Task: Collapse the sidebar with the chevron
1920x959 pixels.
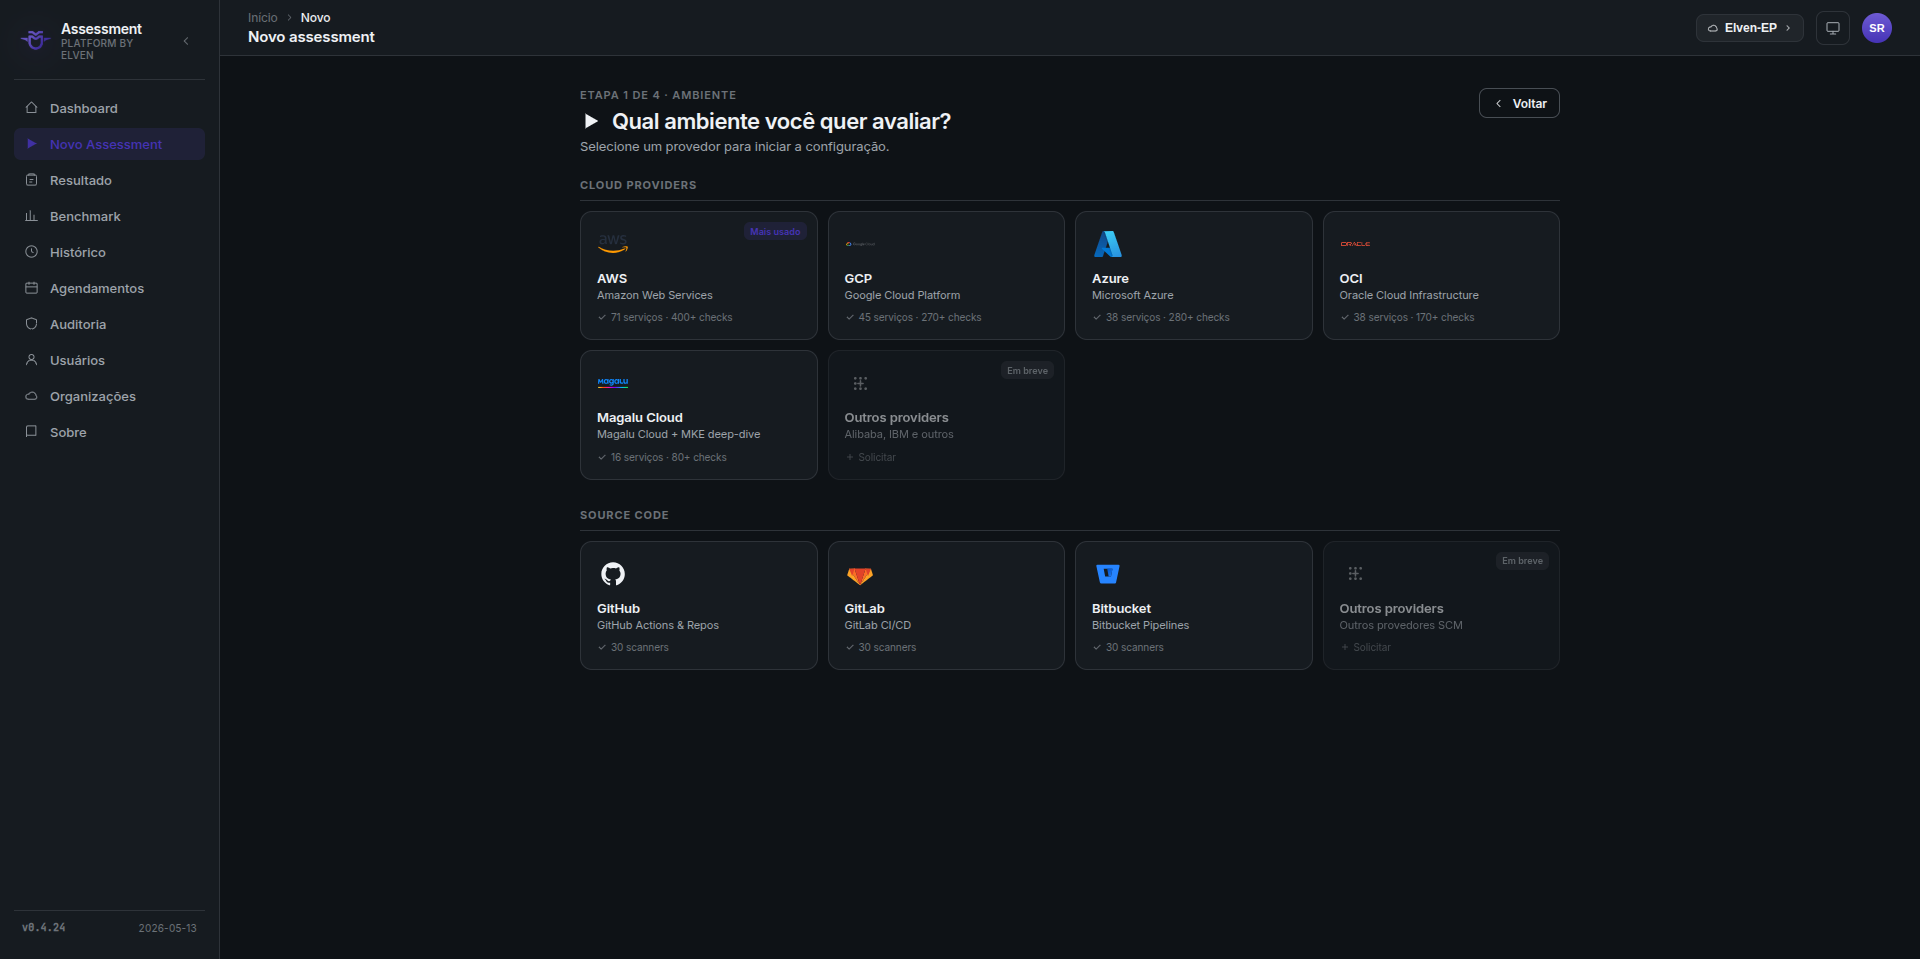Action: [186, 41]
